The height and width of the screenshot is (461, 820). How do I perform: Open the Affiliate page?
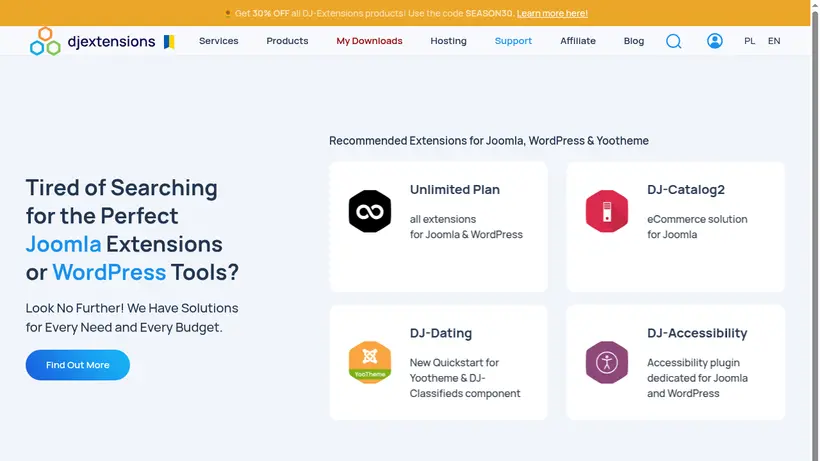pos(578,41)
